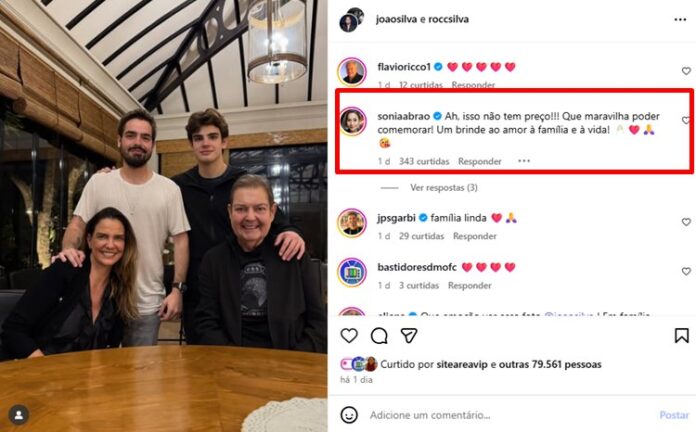Click the Postar button

tap(674, 414)
